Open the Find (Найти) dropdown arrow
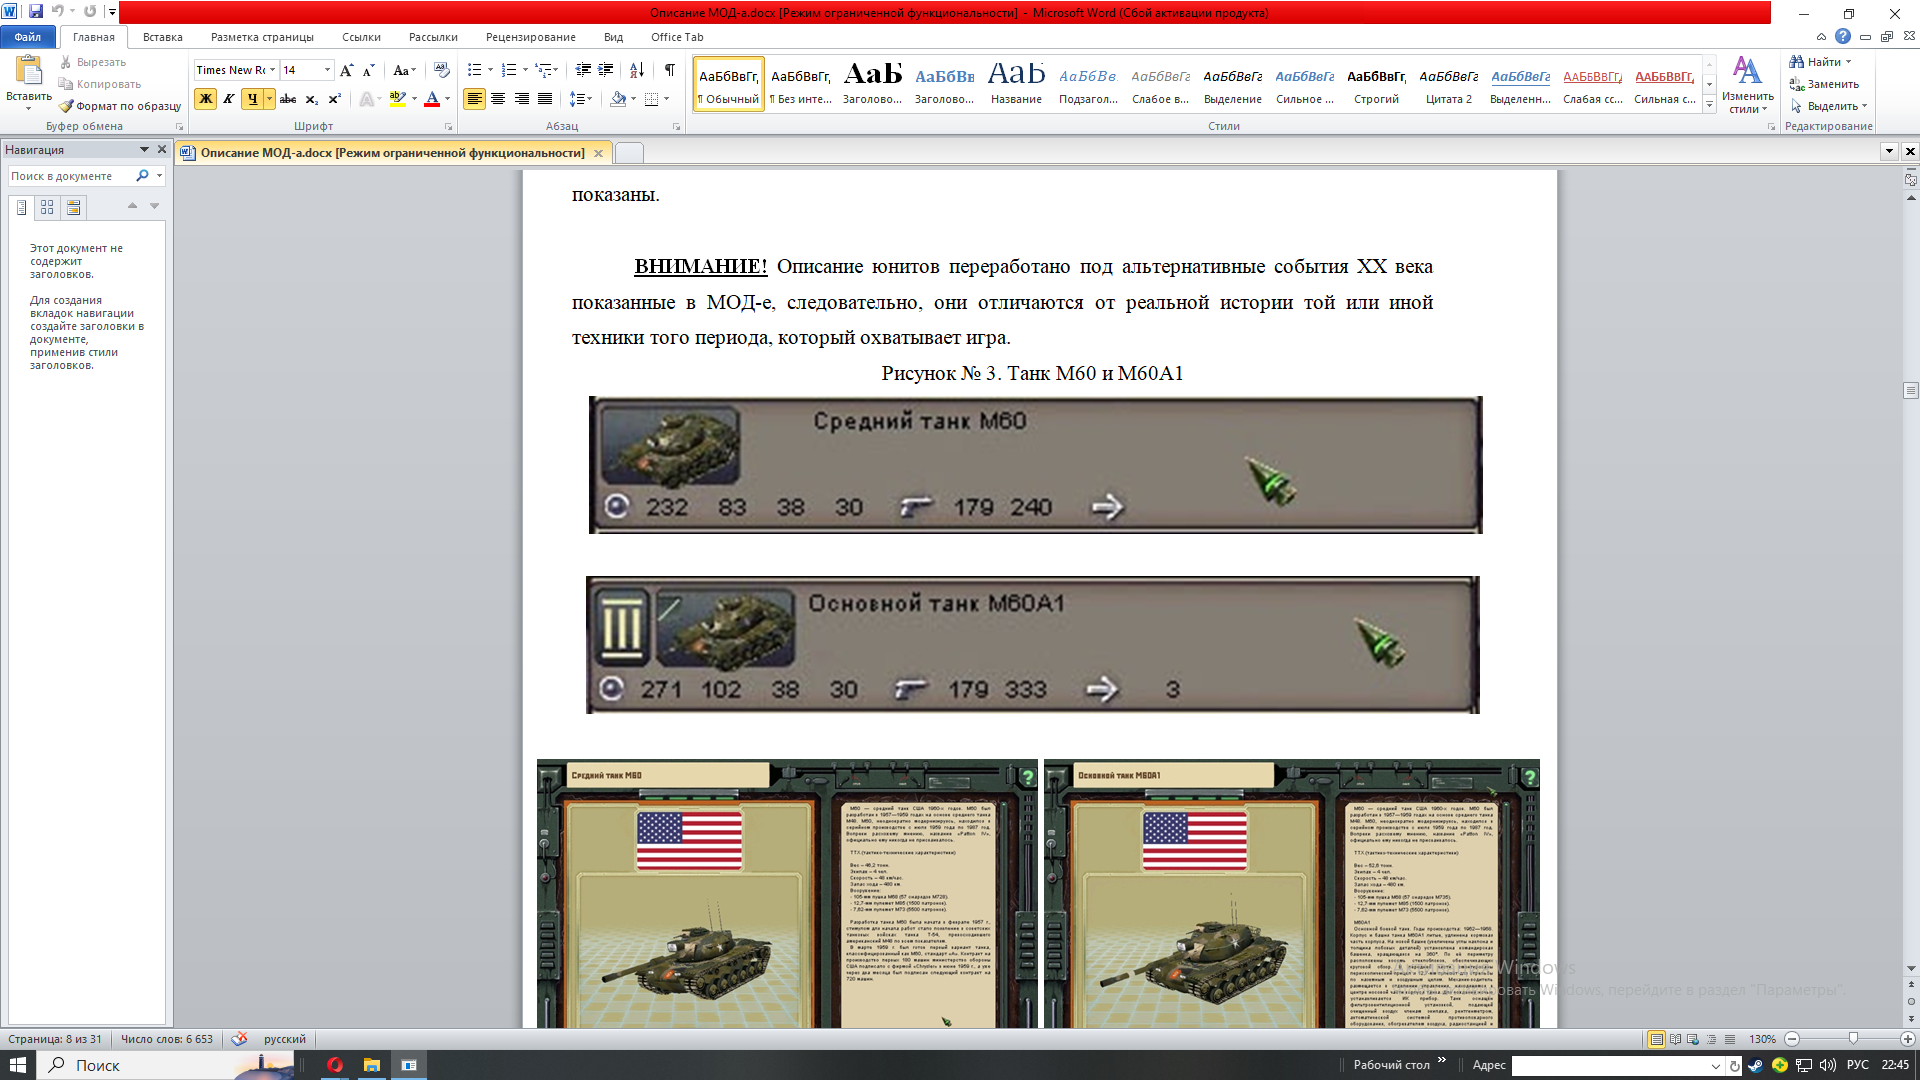This screenshot has width=1920, height=1080. click(1848, 62)
